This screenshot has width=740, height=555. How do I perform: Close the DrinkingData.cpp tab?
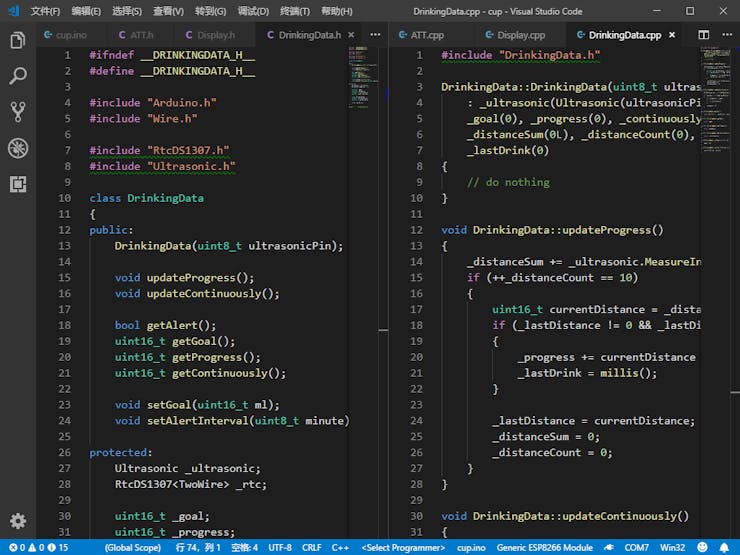671,34
